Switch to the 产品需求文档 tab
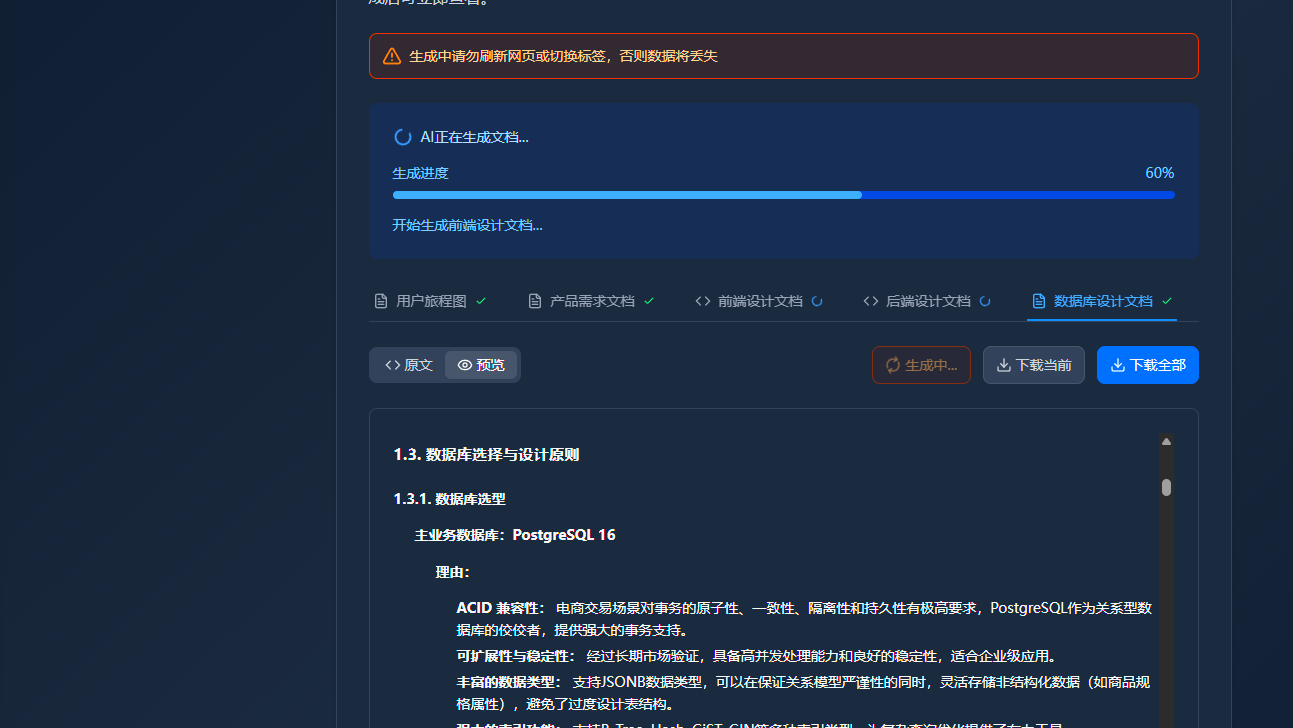 591,300
